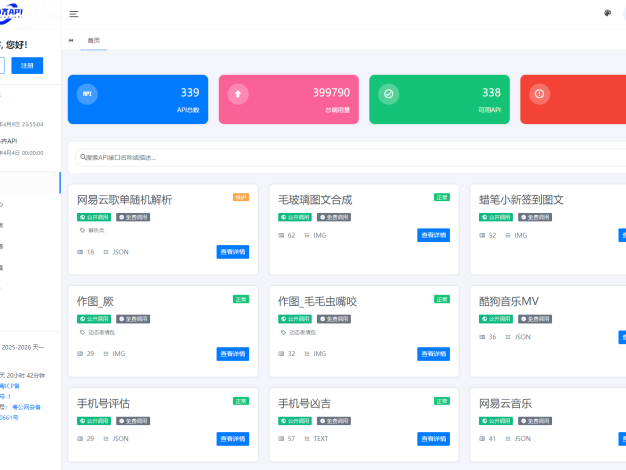The height and width of the screenshot is (470, 626).
Task: Click the ICP备 link in sidebar
Action: 10,386
